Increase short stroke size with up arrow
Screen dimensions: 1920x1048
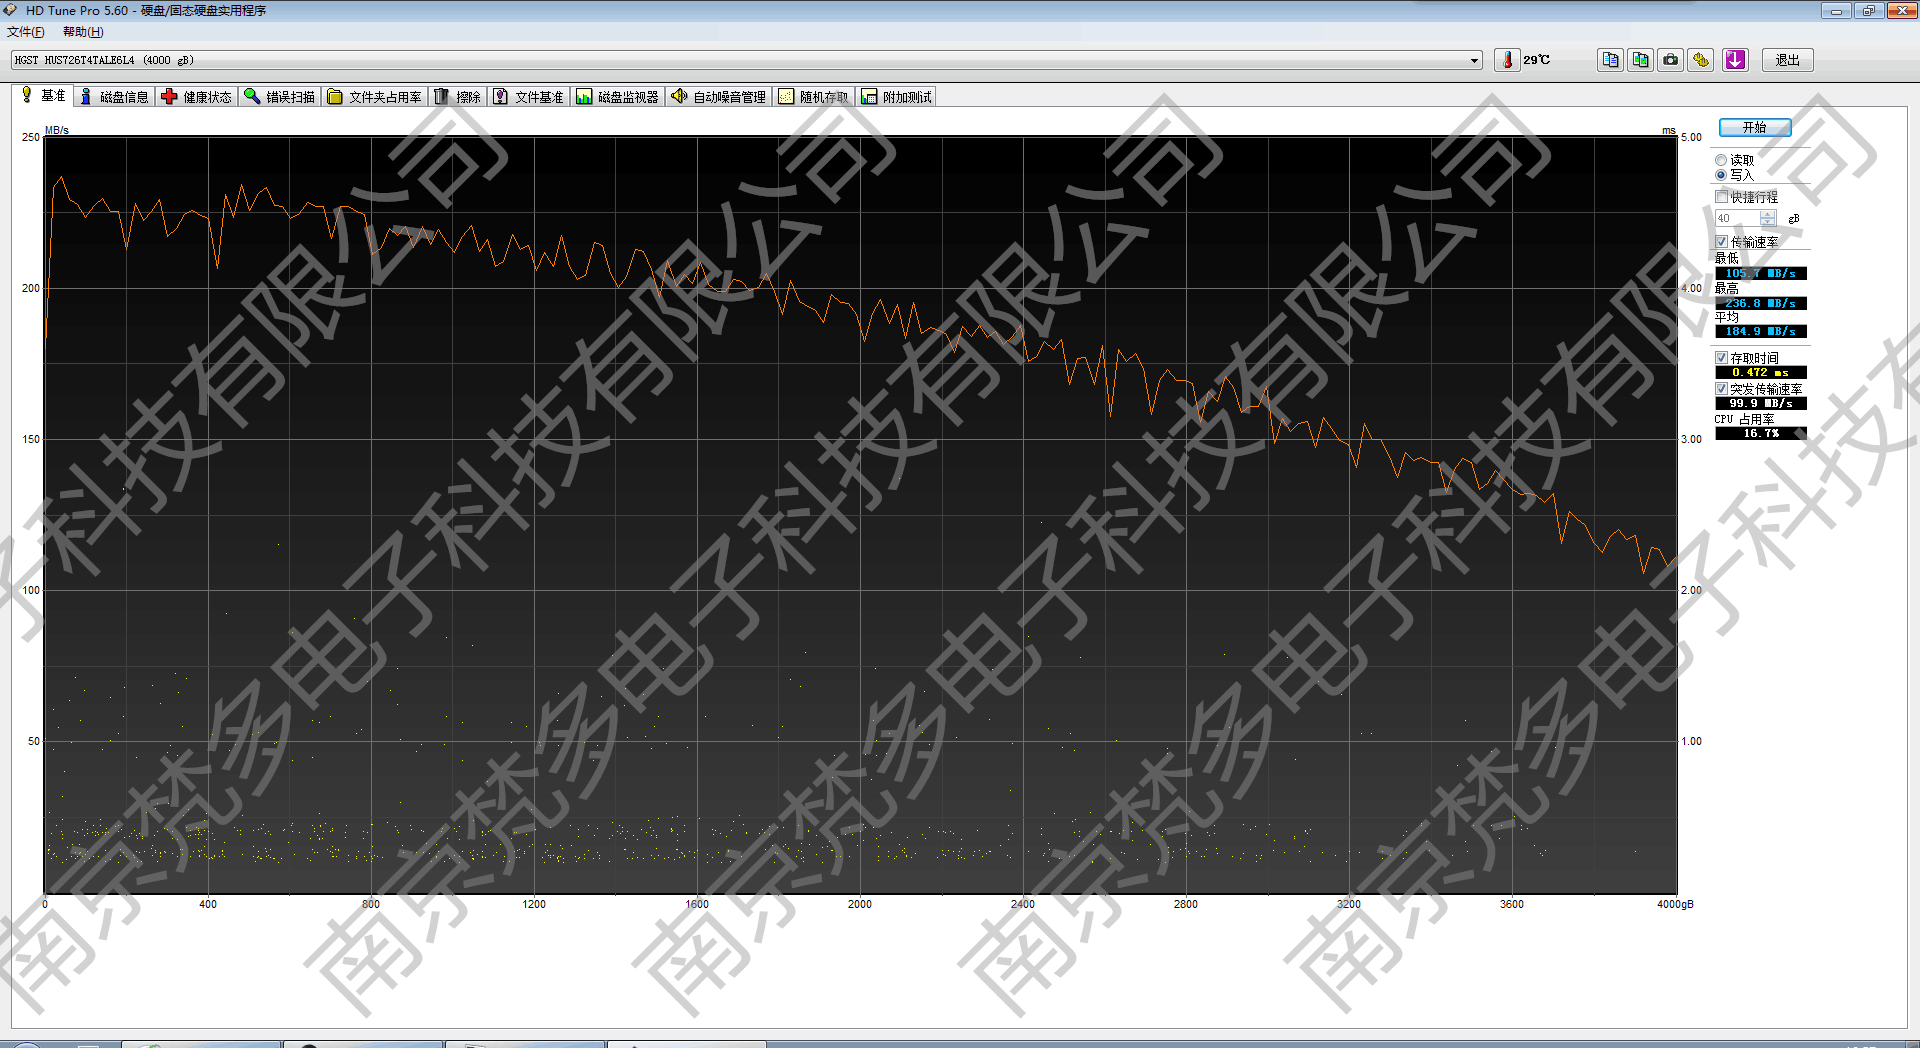1768,214
